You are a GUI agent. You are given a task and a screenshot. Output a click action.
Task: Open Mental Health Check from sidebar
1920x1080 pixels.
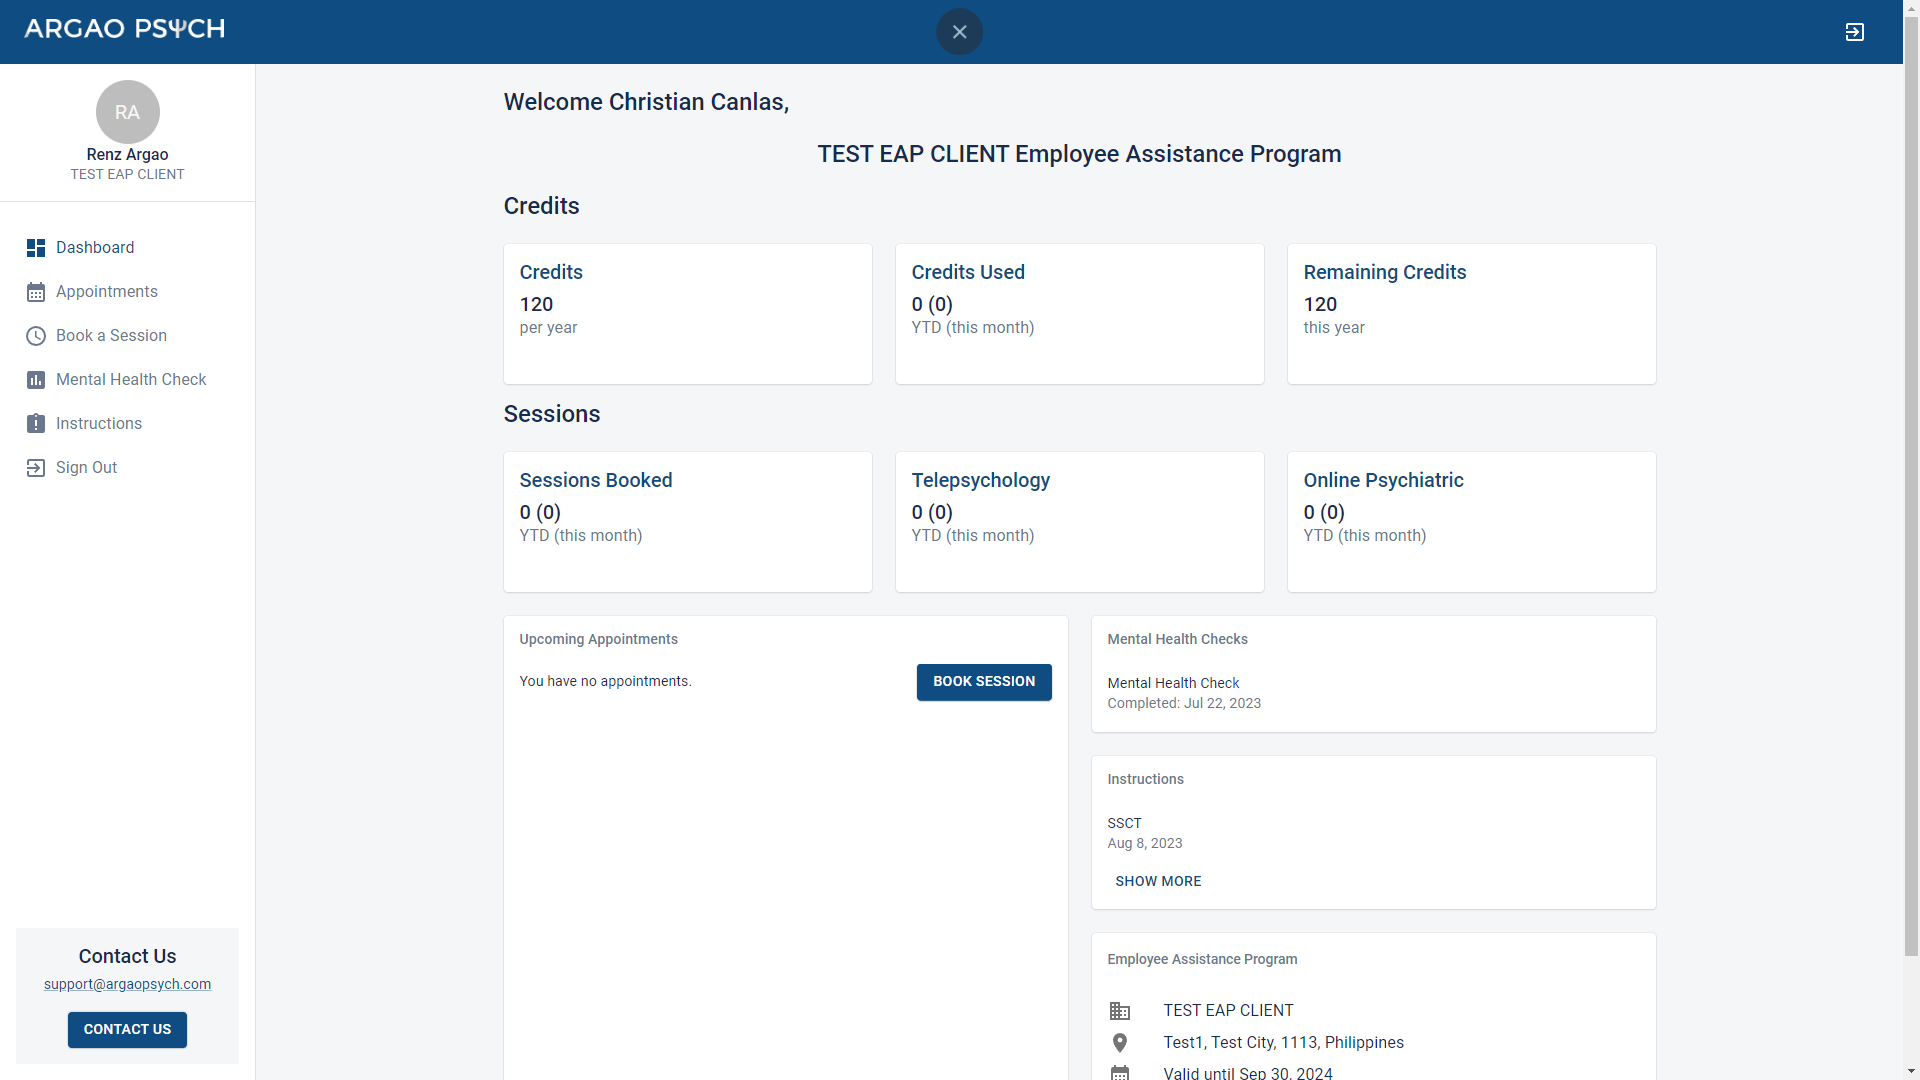pos(131,380)
